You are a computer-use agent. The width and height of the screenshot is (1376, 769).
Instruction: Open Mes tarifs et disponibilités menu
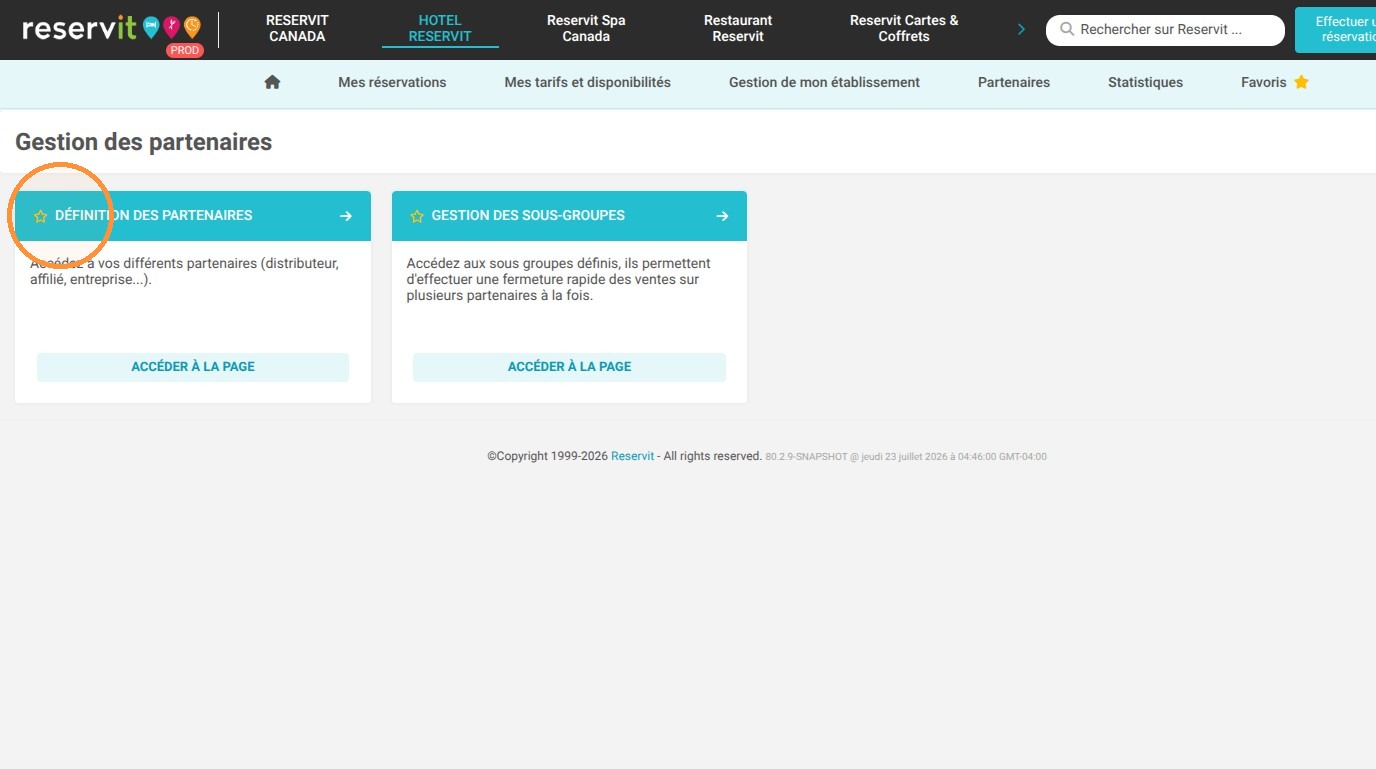coord(588,82)
